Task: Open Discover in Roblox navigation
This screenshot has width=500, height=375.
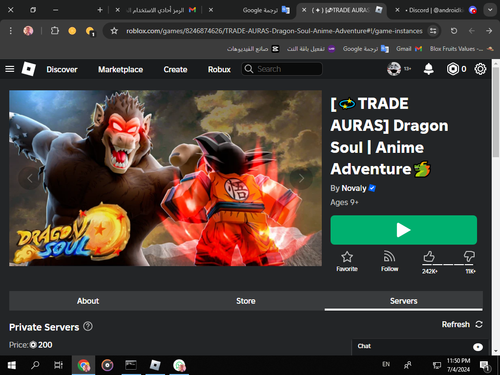Action: (x=62, y=69)
